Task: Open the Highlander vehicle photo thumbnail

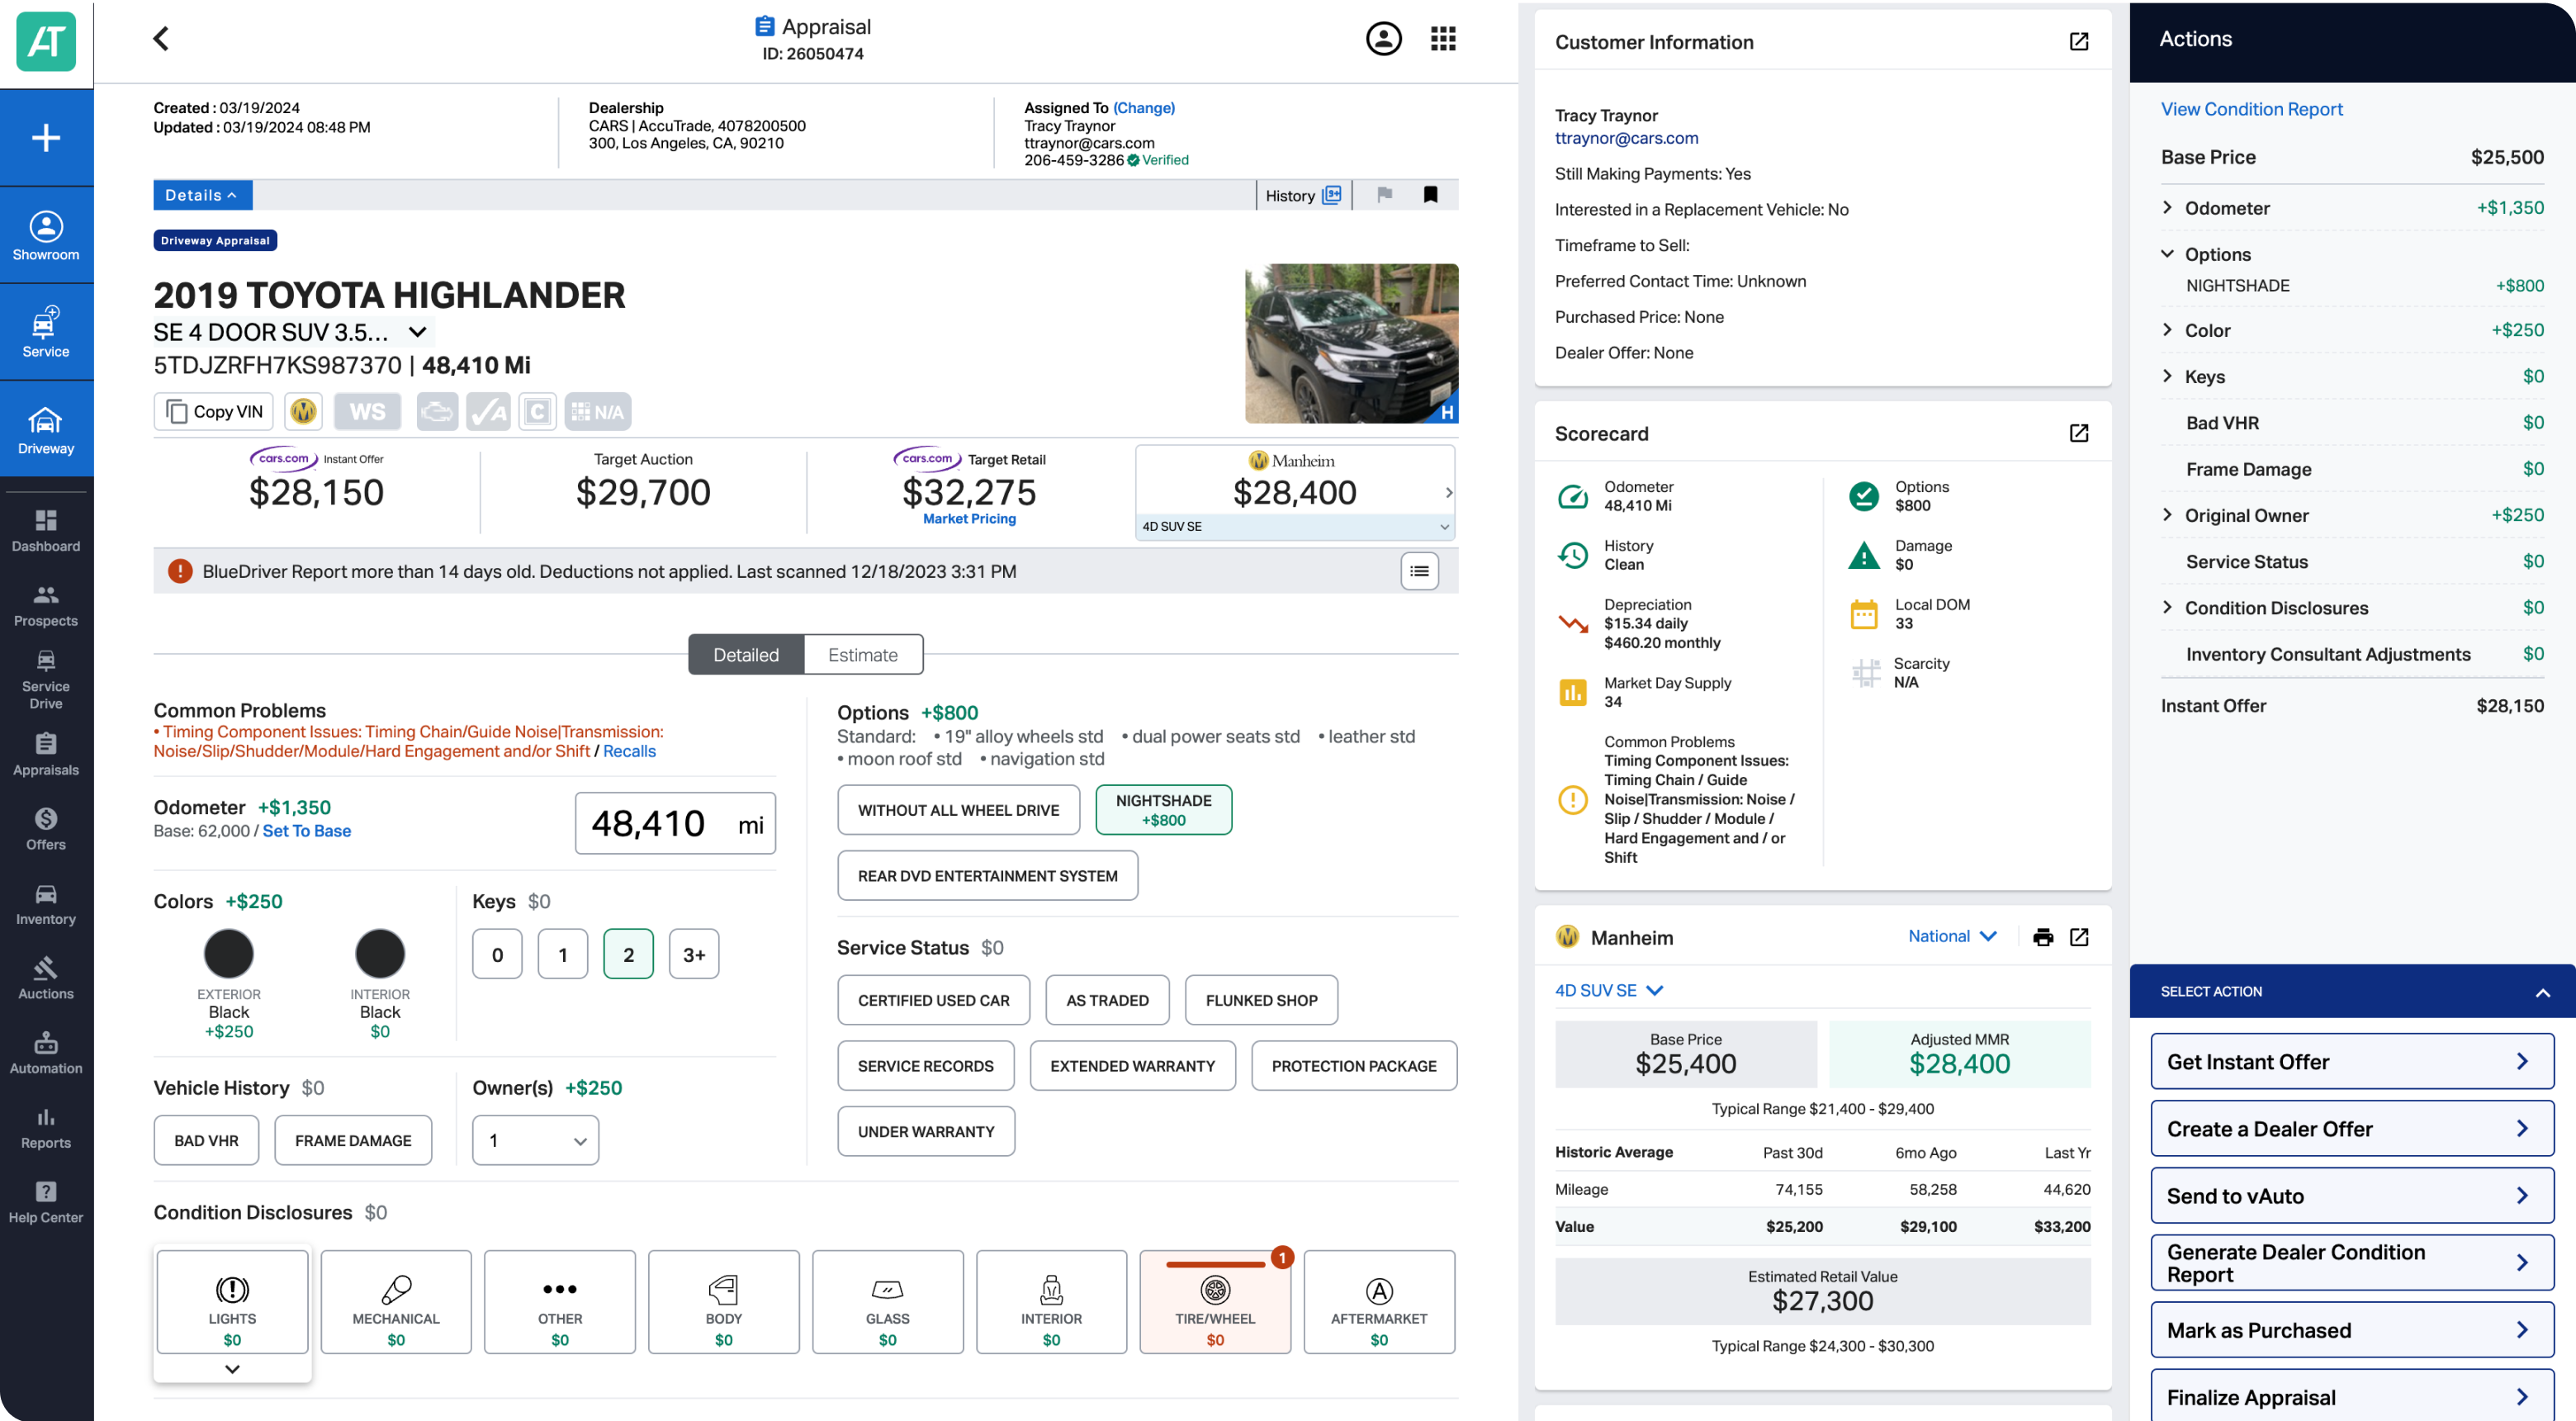Action: pos(1351,343)
